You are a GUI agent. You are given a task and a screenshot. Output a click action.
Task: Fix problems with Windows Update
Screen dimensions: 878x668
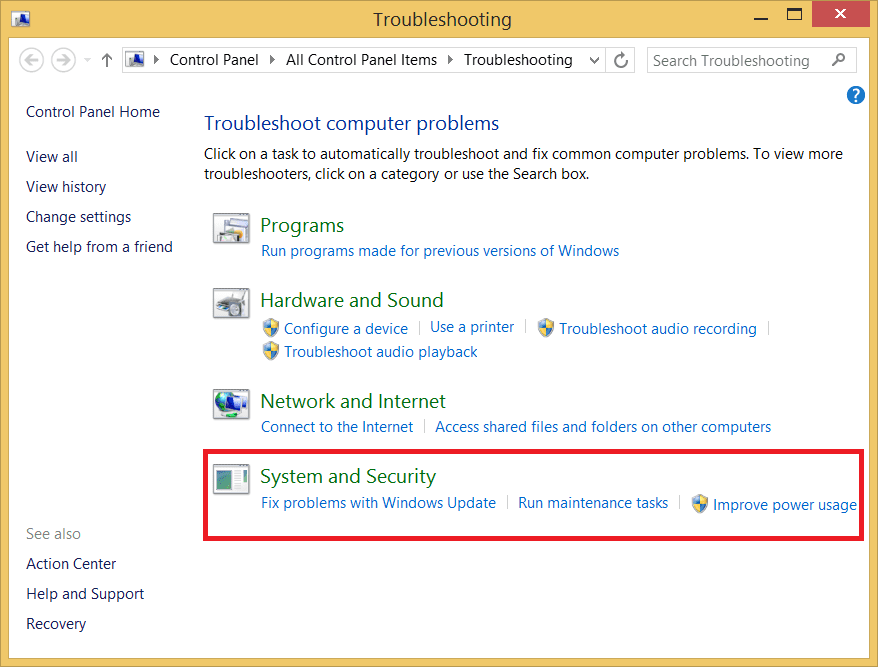pyautogui.click(x=379, y=503)
